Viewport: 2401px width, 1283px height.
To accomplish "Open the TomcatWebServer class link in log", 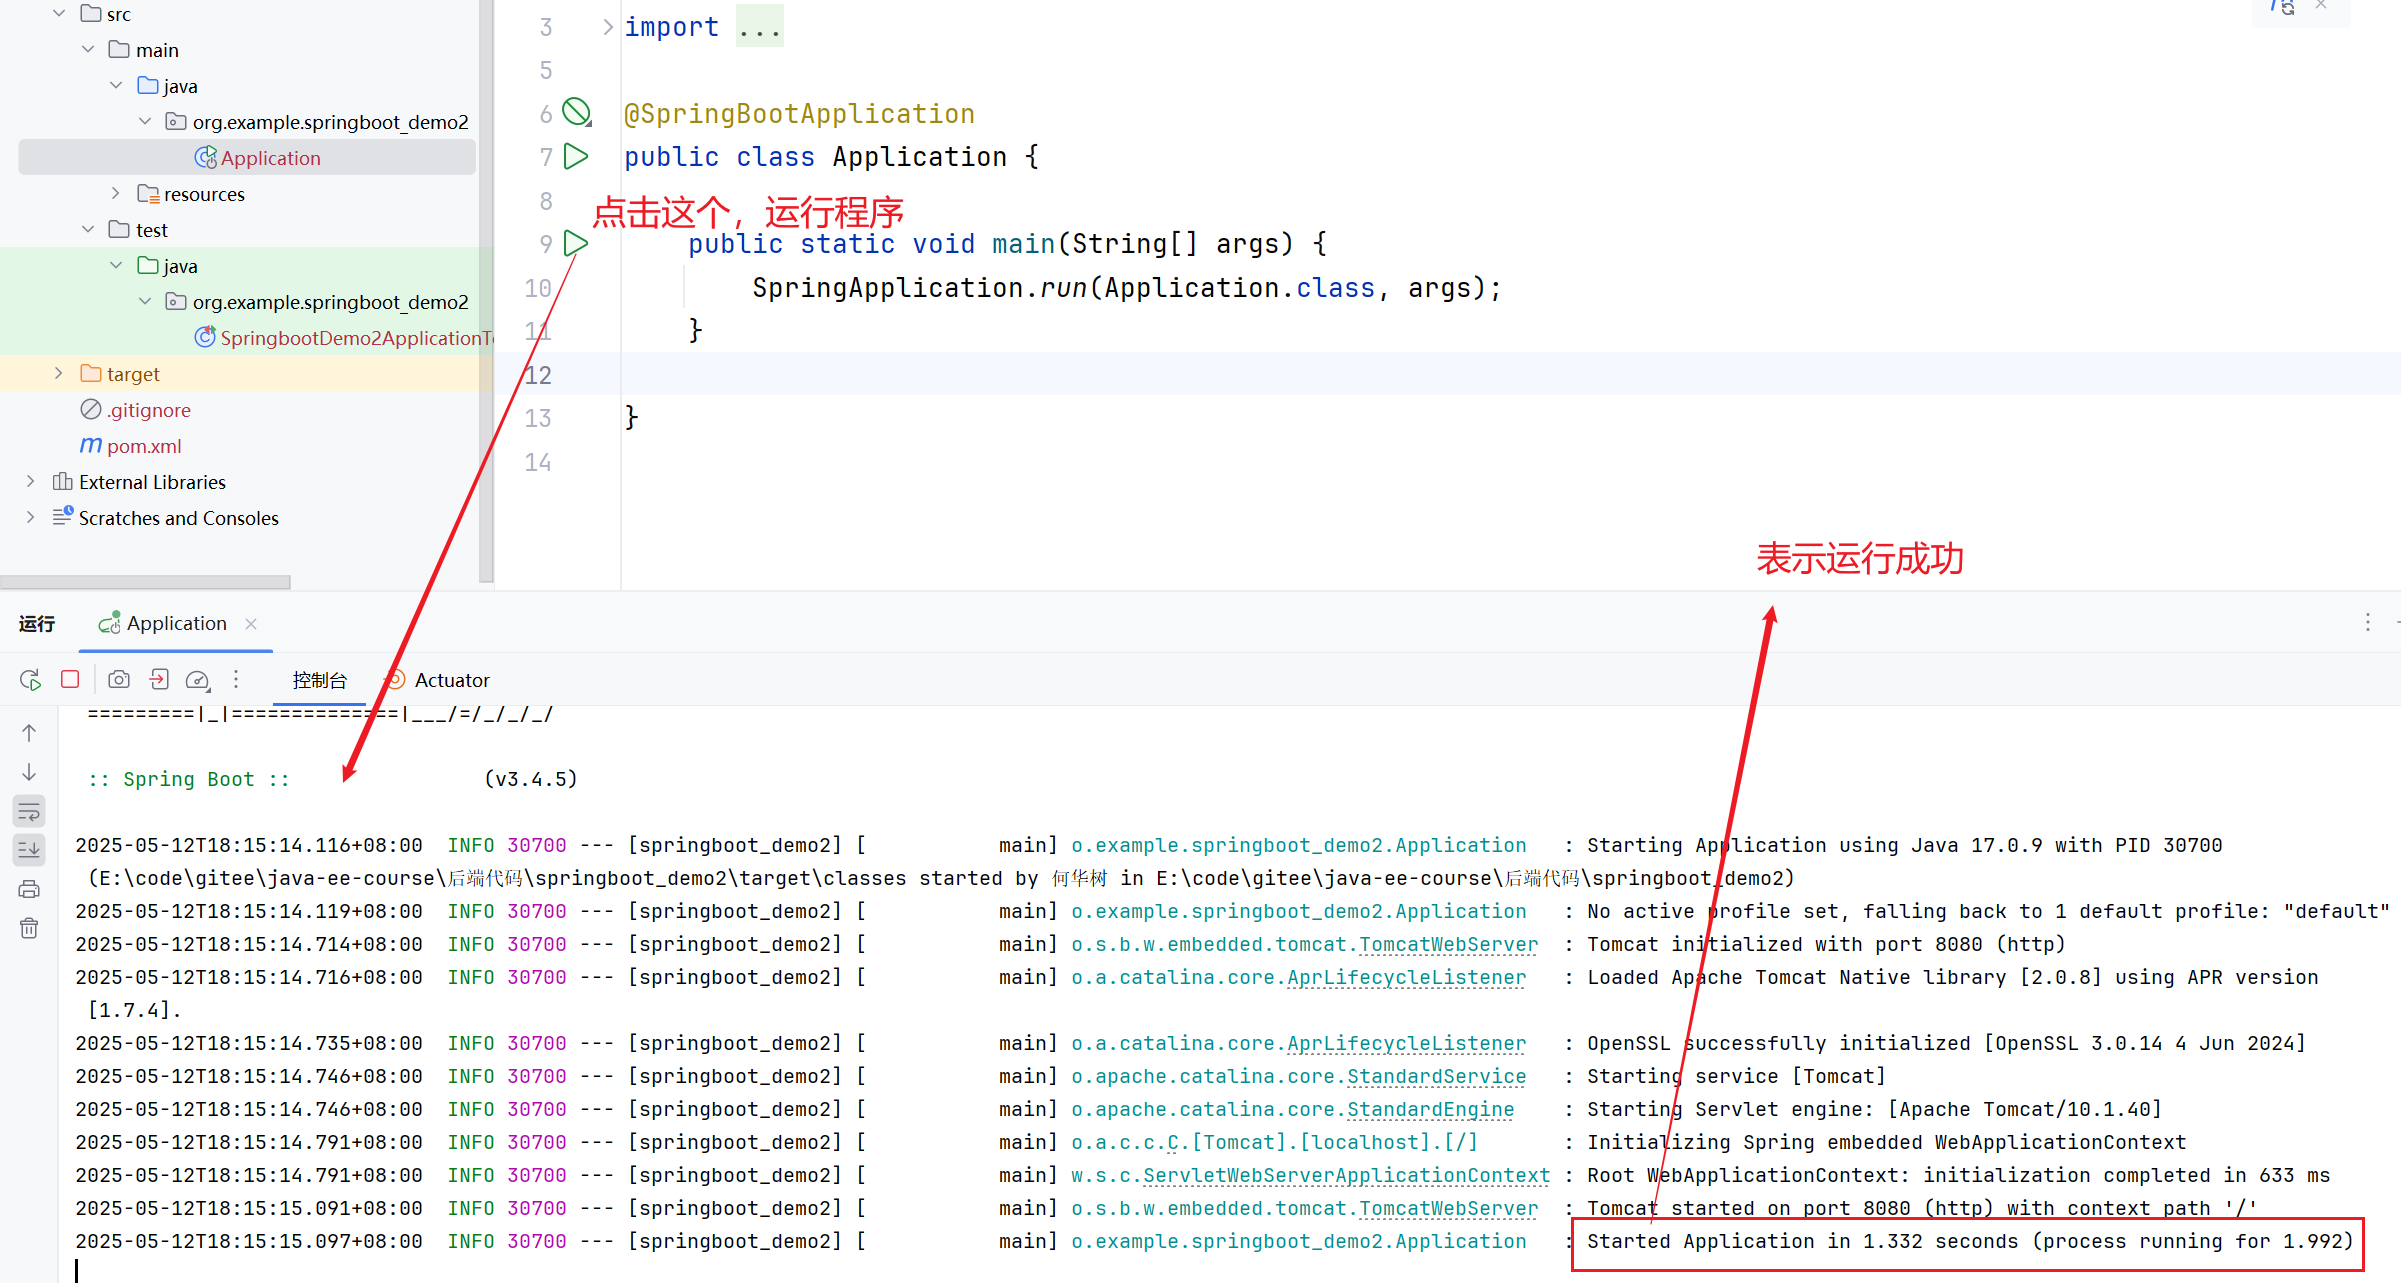I will coord(1448,944).
